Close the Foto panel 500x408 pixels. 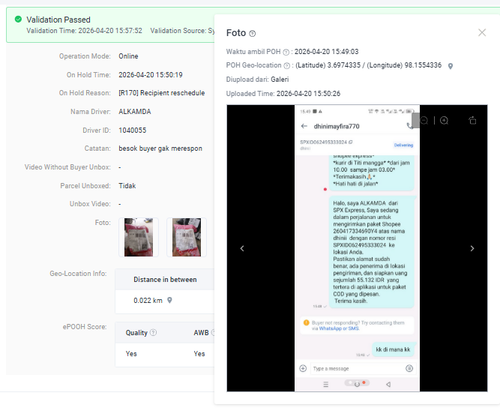point(482,33)
